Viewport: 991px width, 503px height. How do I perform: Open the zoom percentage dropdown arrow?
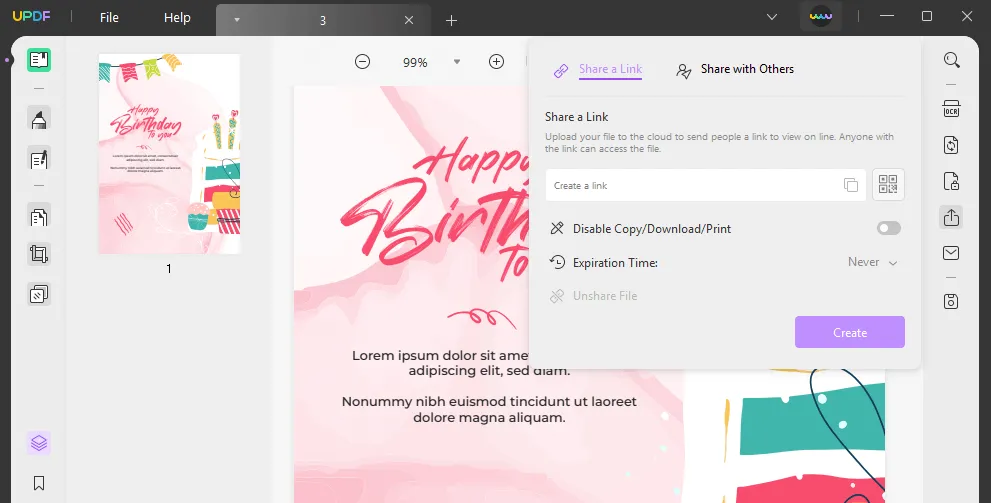[x=457, y=62]
